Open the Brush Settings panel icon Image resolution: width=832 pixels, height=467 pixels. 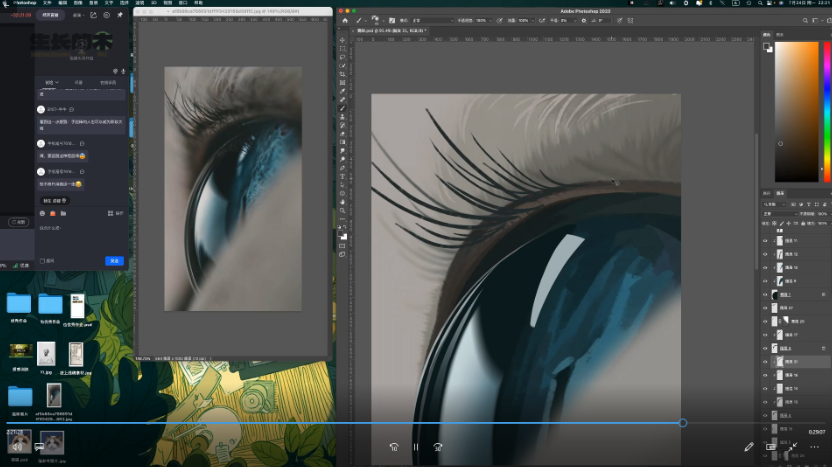392,21
